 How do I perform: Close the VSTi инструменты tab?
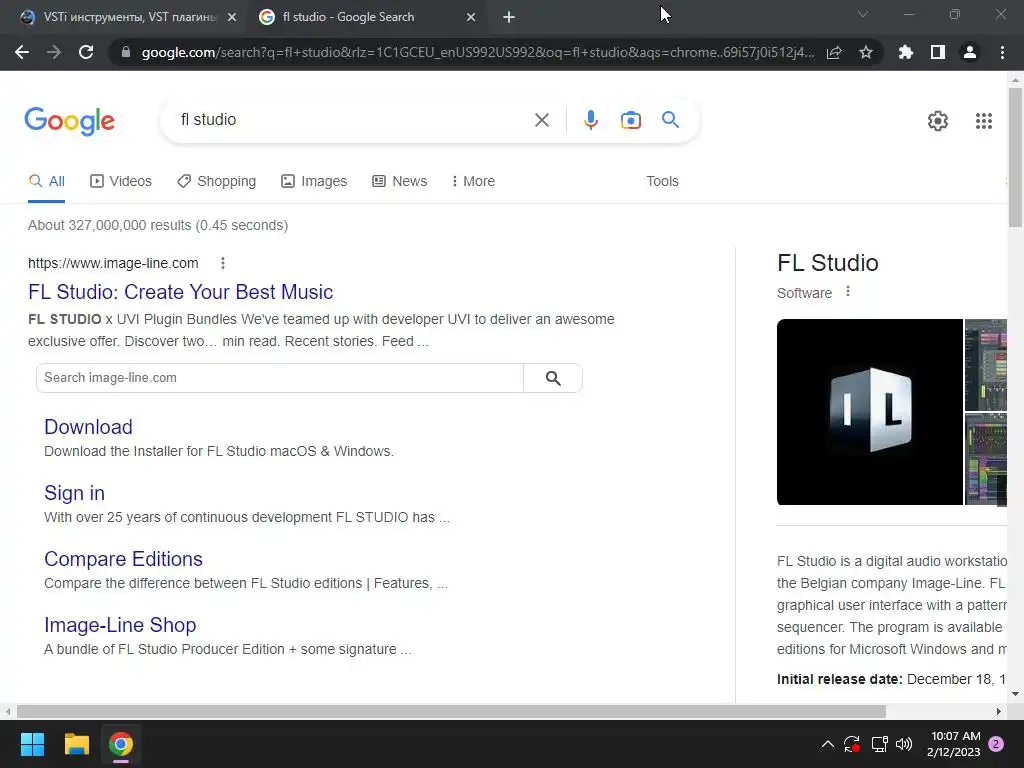(x=232, y=17)
